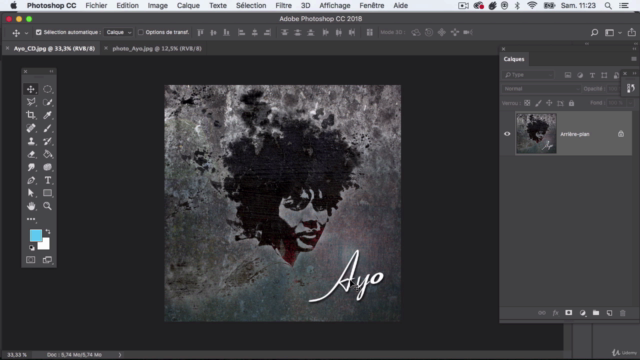
Task: Hide the Arrière-plan layer
Action: click(507, 134)
